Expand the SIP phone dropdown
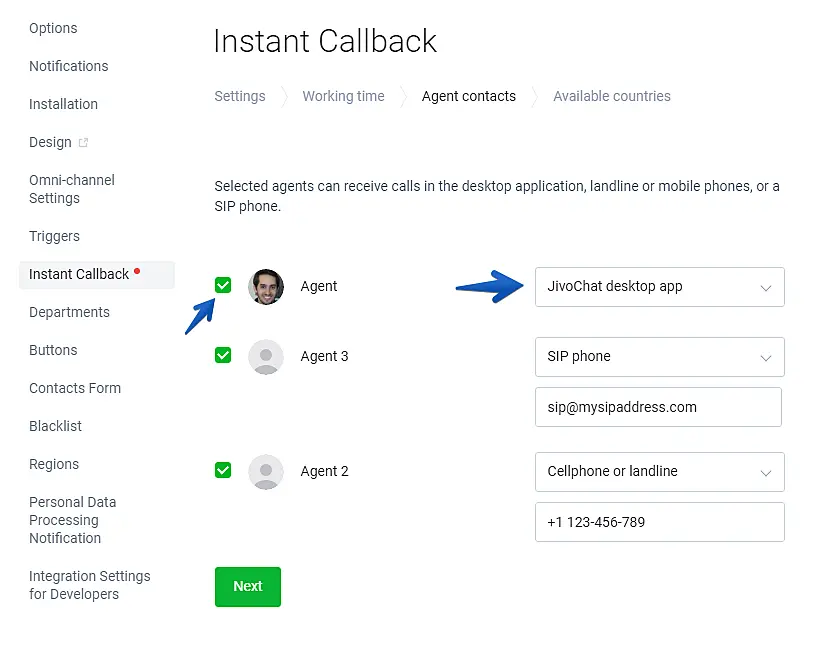Image resolution: width=821 pixels, height=647 pixels. pyautogui.click(x=659, y=357)
